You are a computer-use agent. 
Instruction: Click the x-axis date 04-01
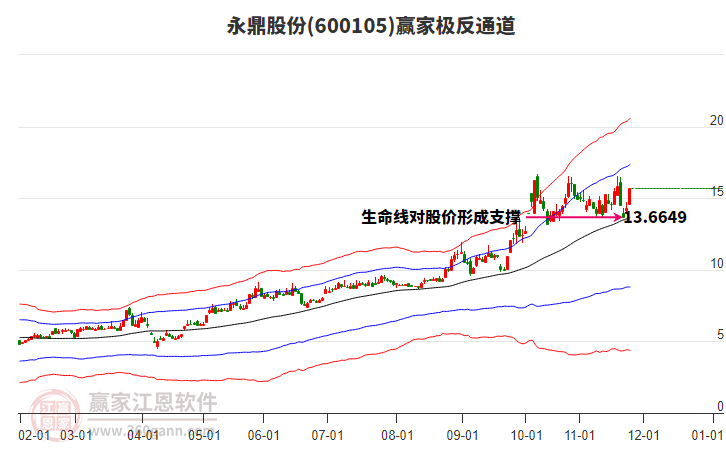point(143,436)
